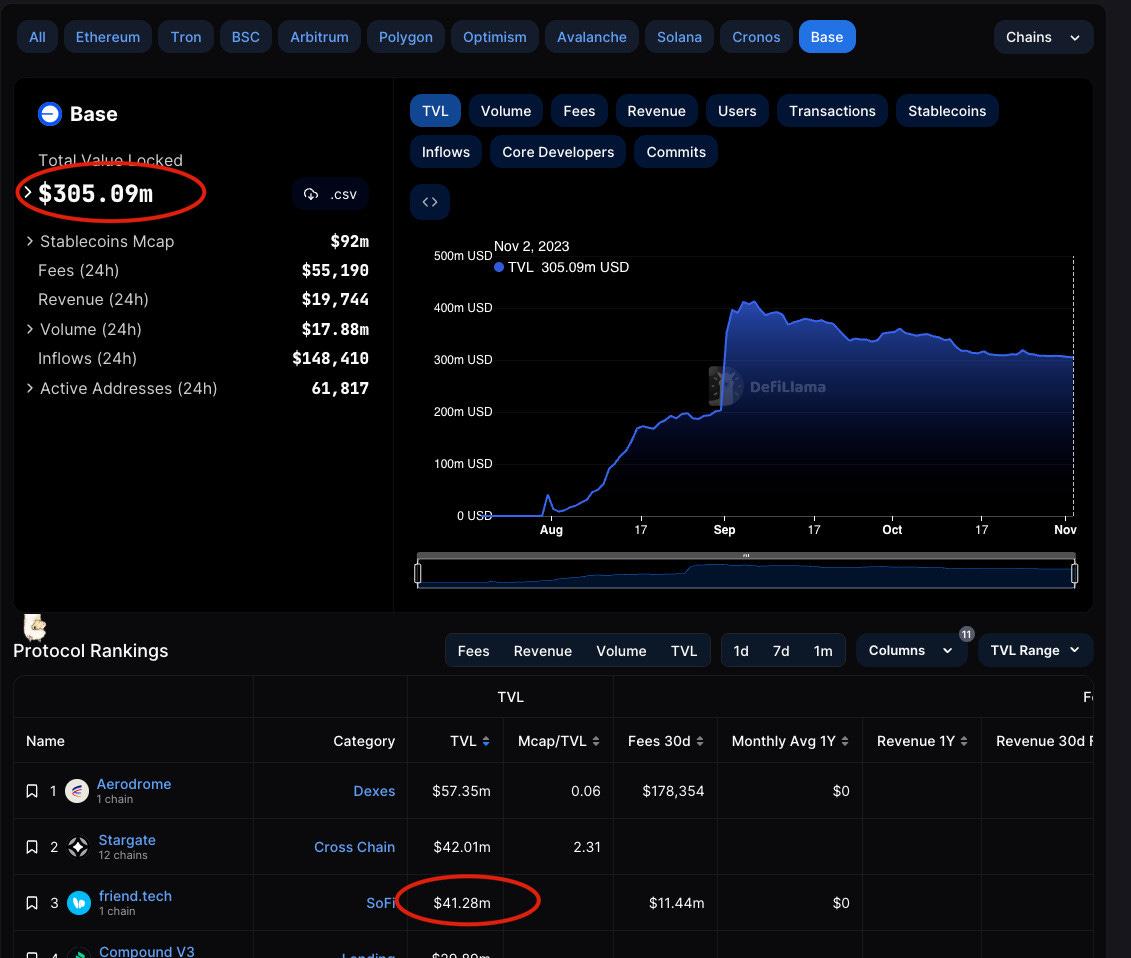
Task: Toggle the Commits chart metric
Action: 676,152
